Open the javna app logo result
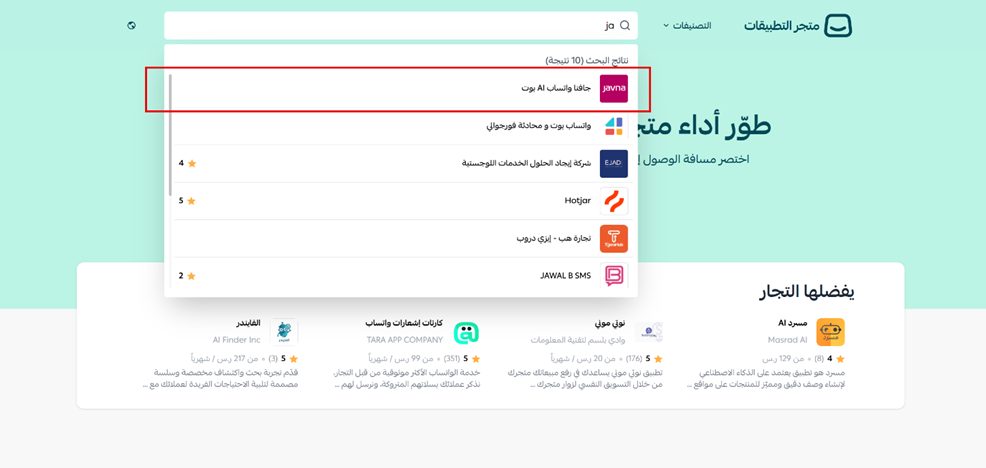The image size is (986, 468). [x=614, y=89]
